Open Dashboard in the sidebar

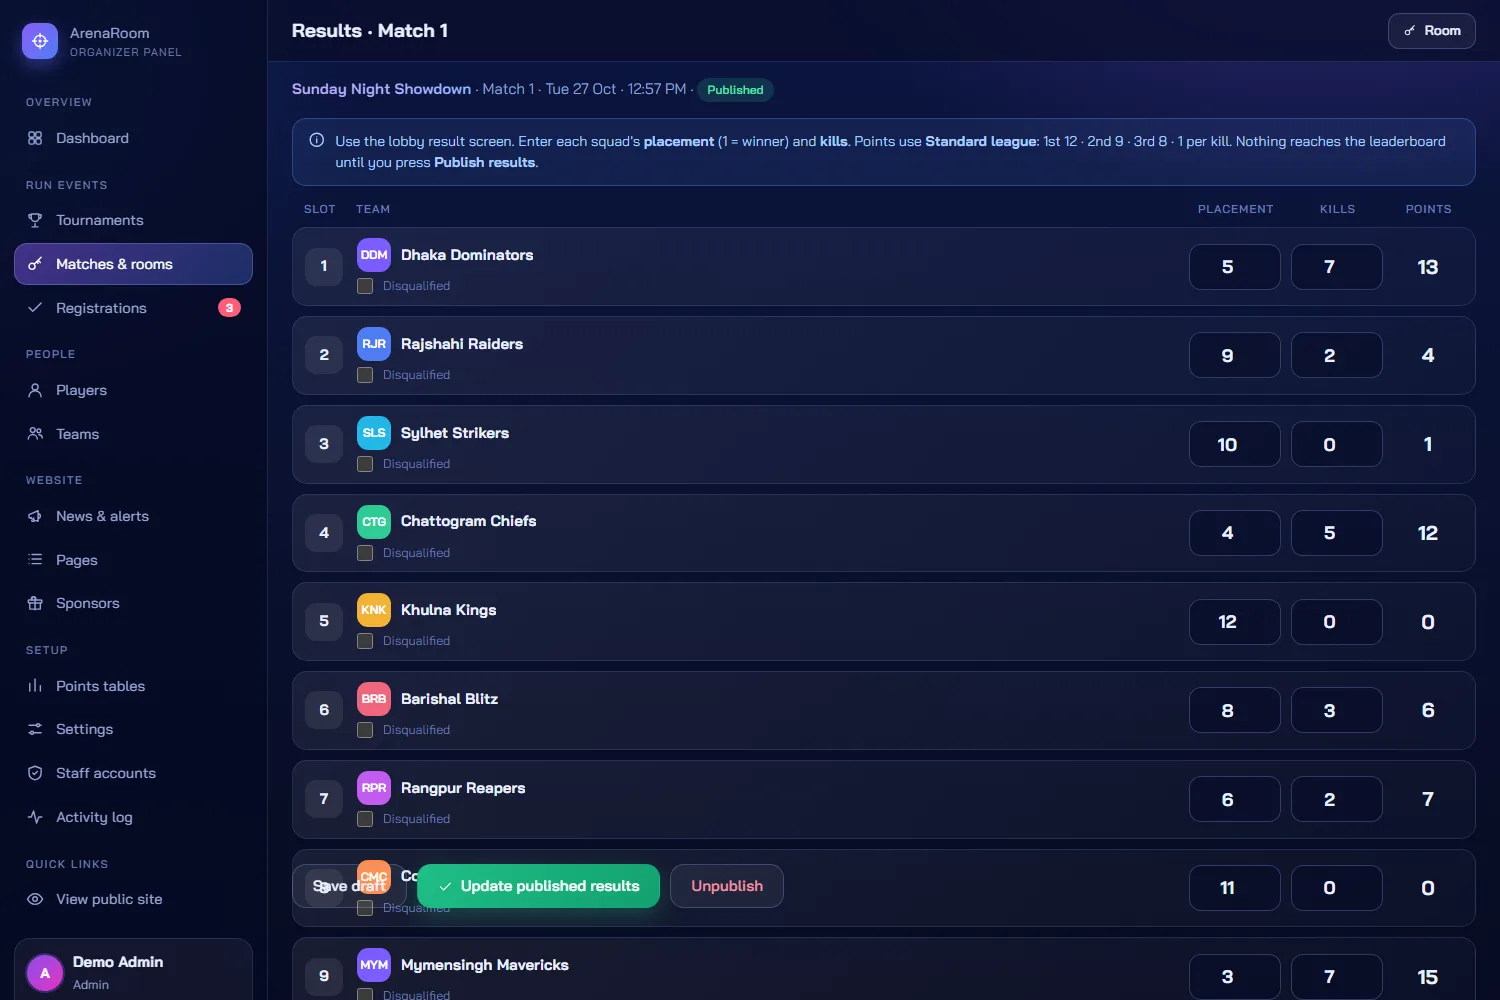point(133,138)
